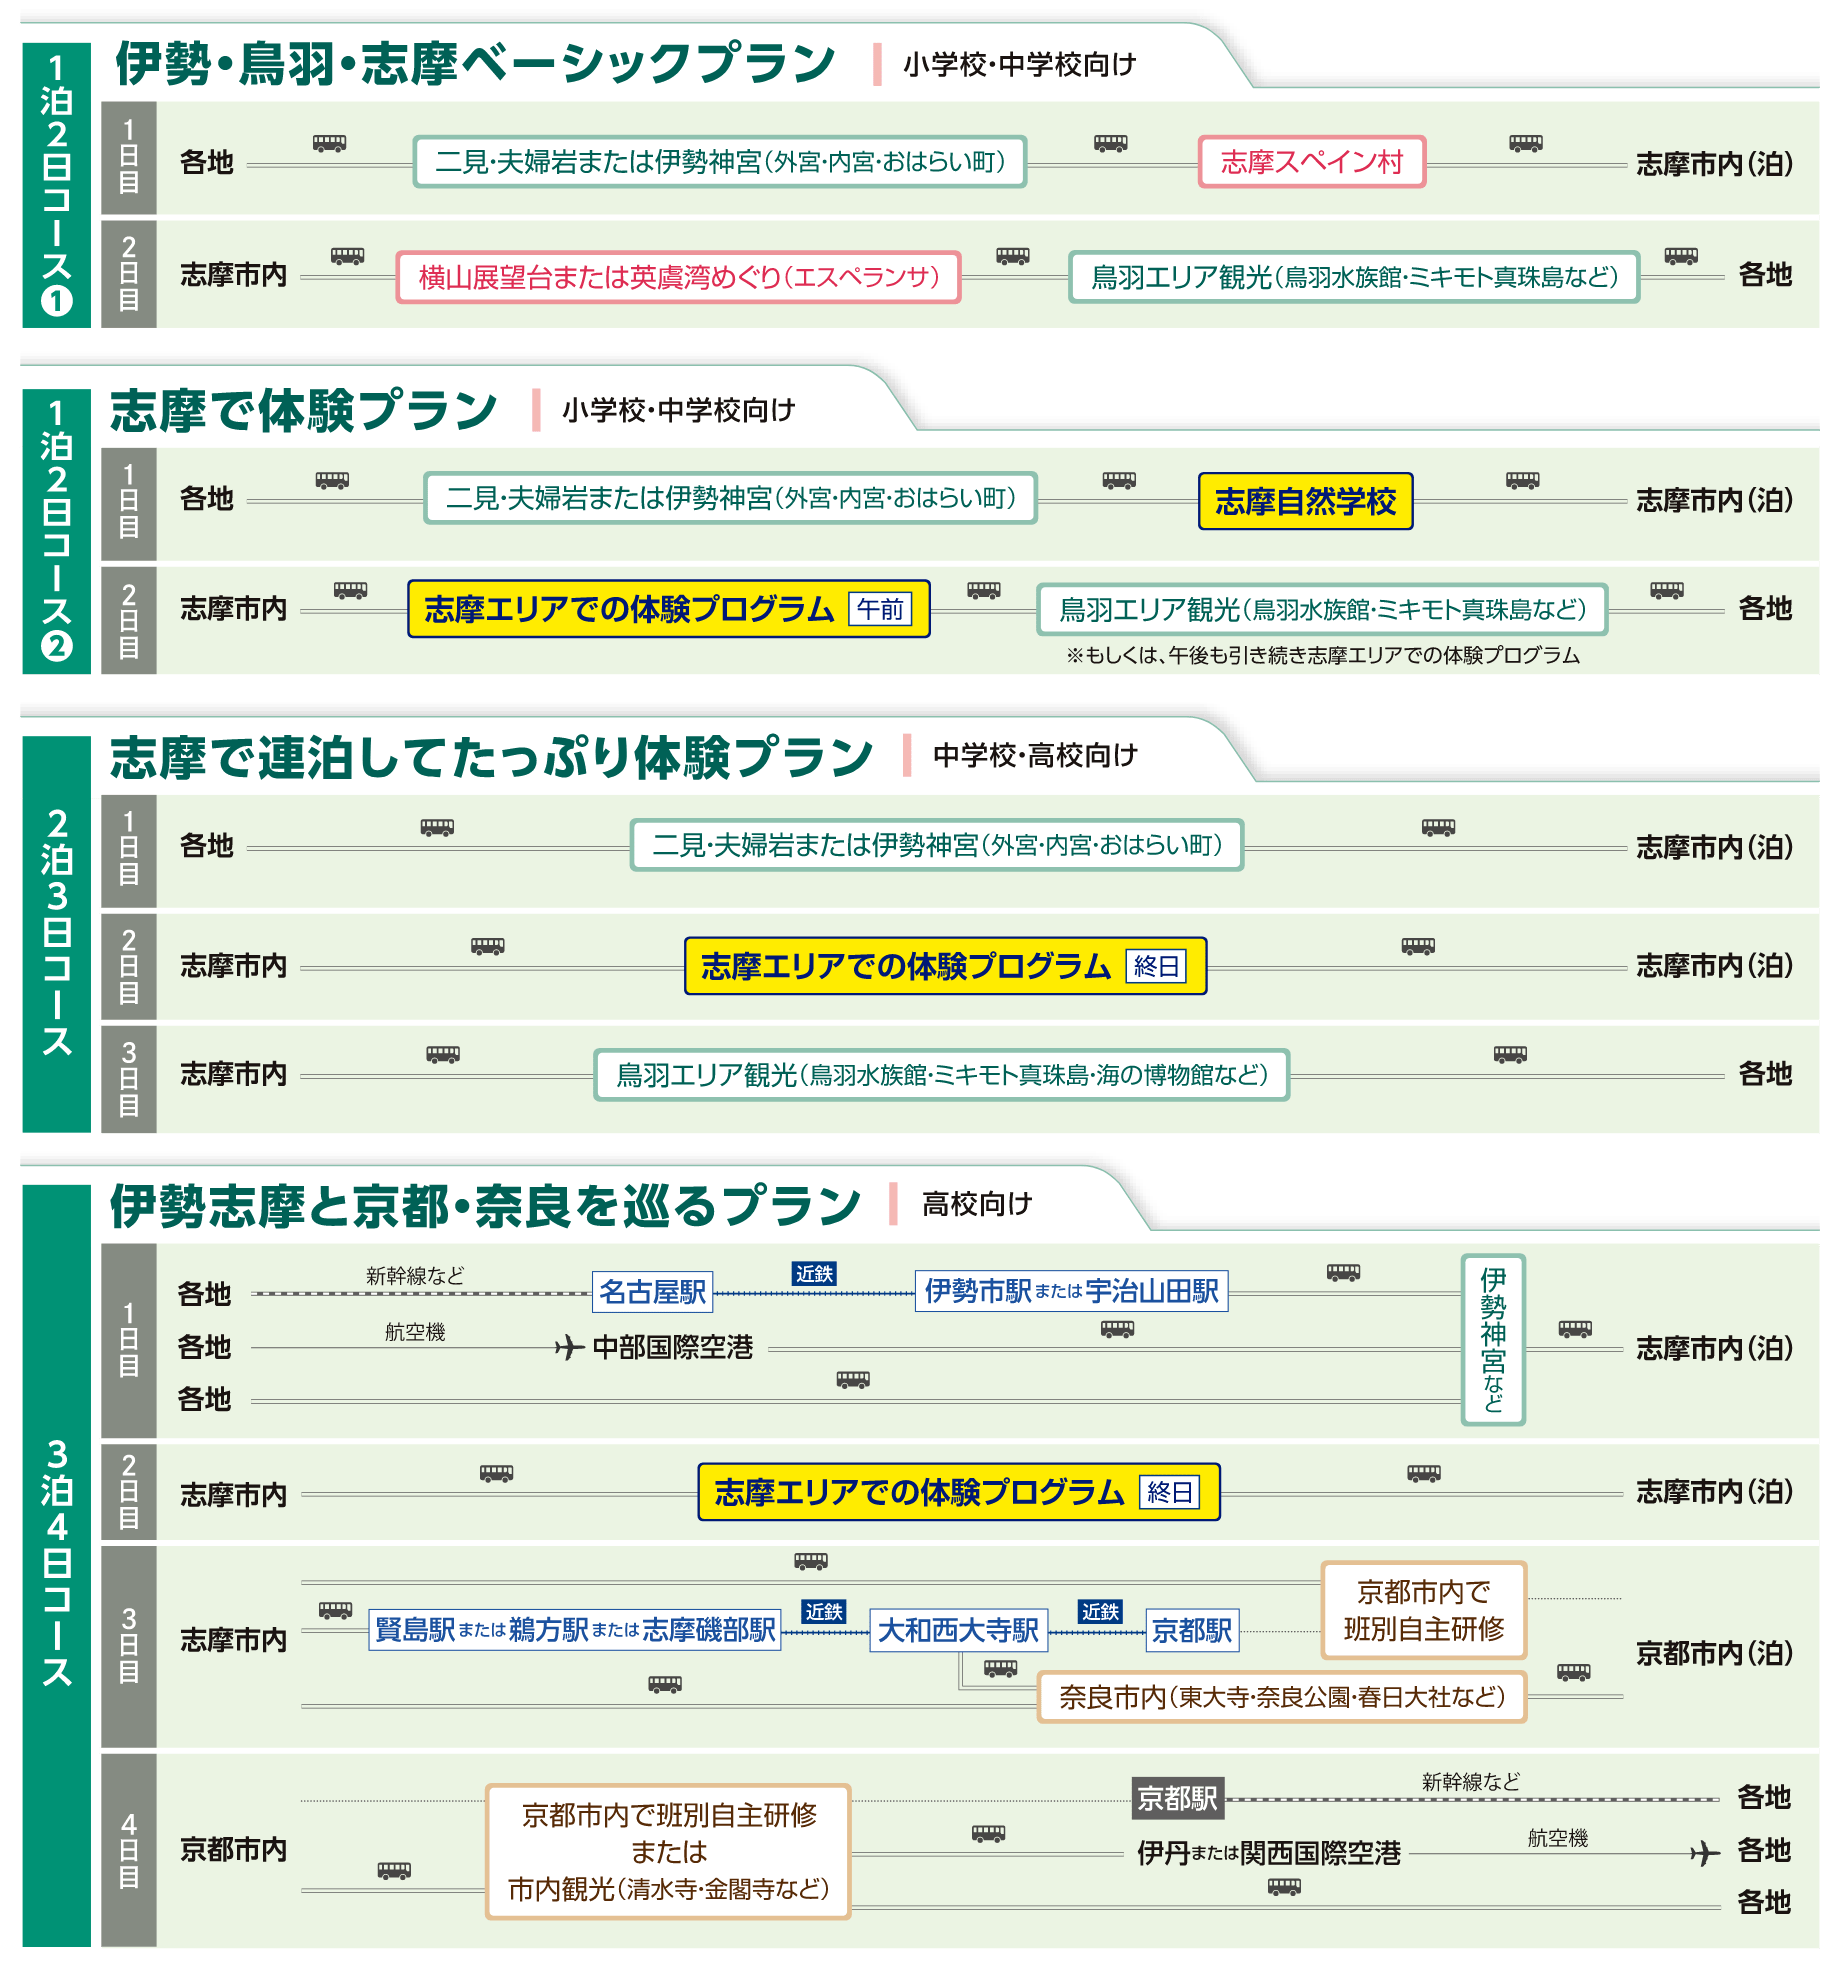This screenshot has height=1964, width=1844.
Task: Click bus icon right after 志摩自然学校 box
Action: coord(1522,481)
